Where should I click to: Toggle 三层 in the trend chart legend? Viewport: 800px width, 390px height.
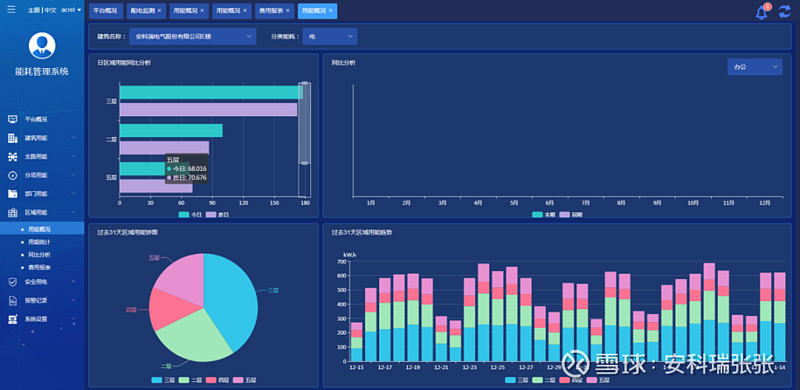[517, 380]
